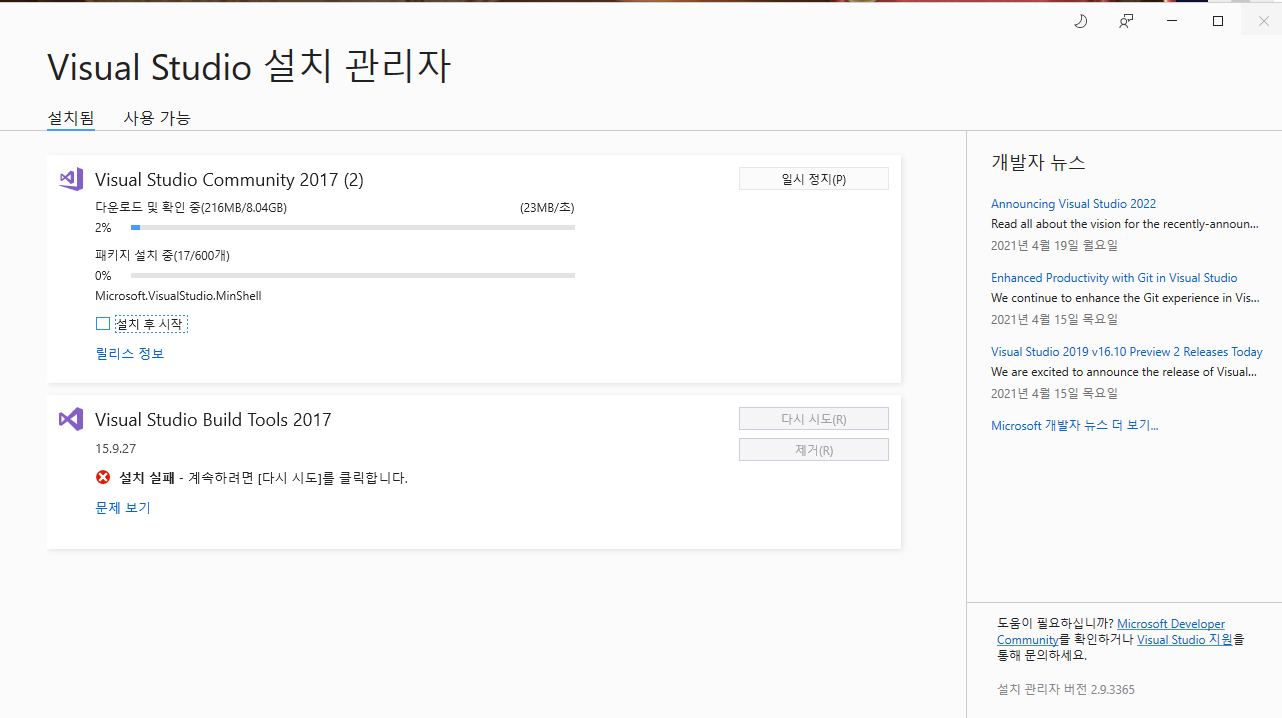The image size is (1282, 718).
Task: Click the download progress bar at 2%
Action: click(353, 228)
